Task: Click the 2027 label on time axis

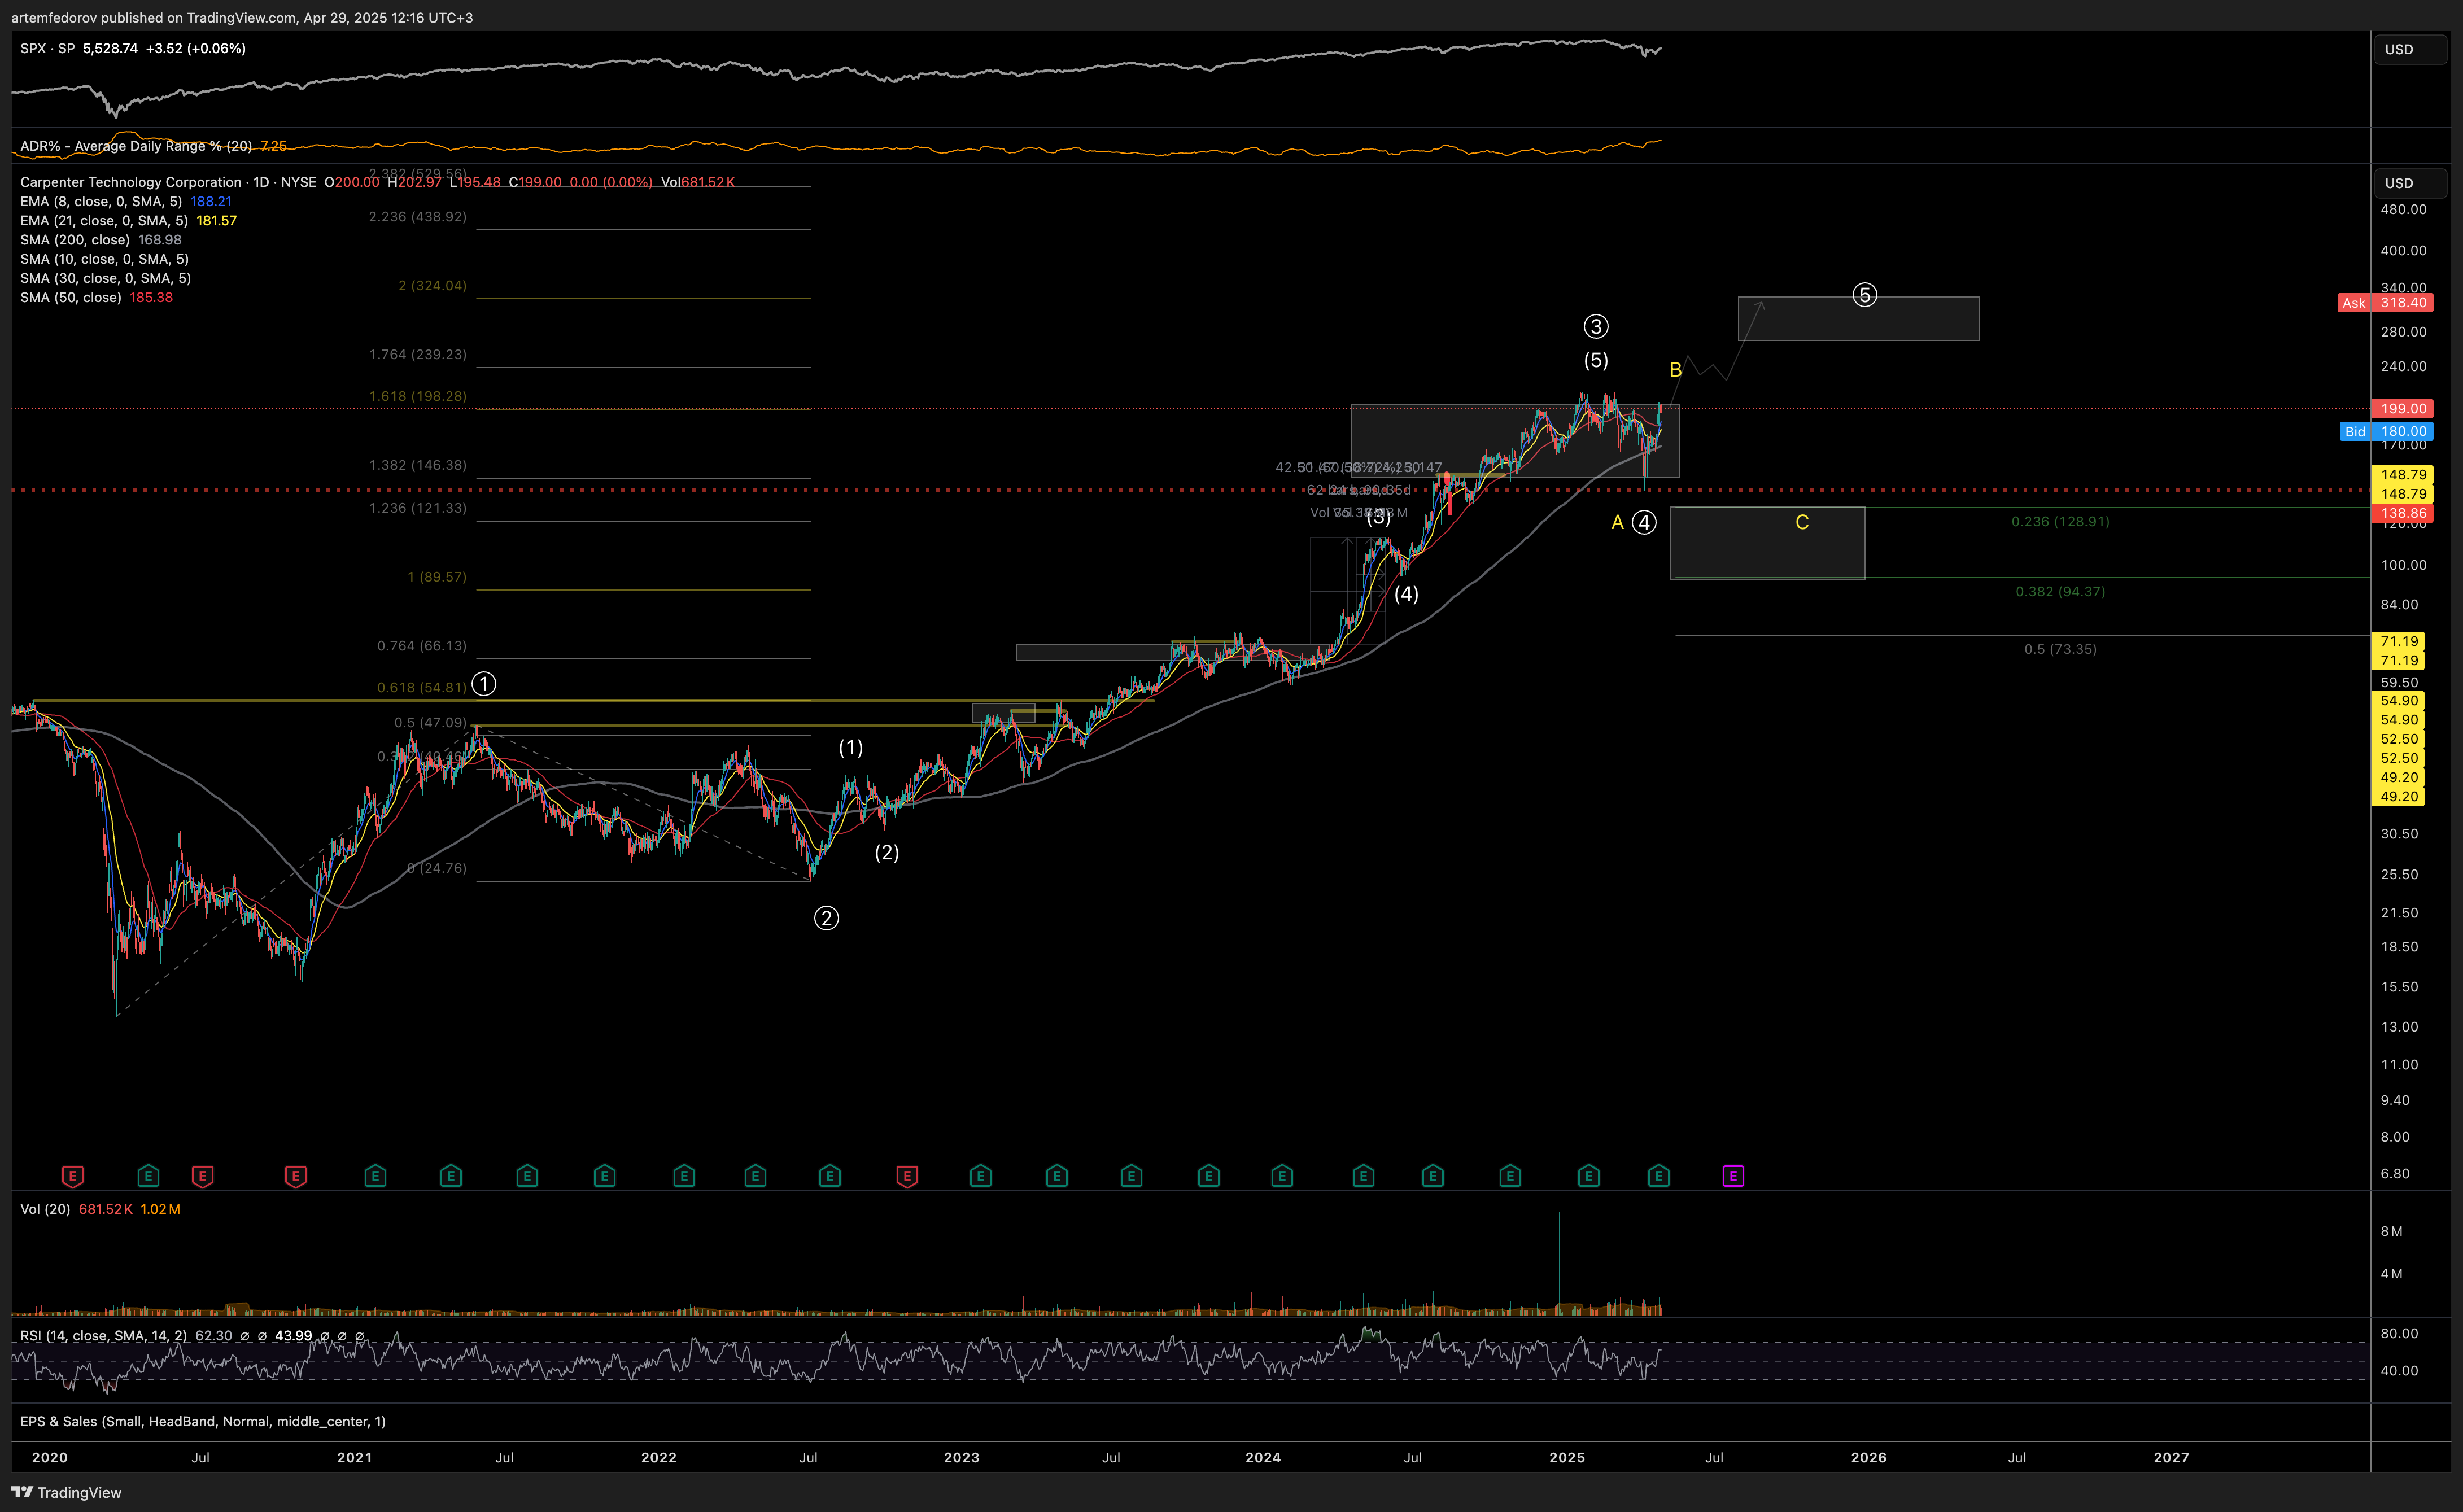Action: click(x=2171, y=1457)
